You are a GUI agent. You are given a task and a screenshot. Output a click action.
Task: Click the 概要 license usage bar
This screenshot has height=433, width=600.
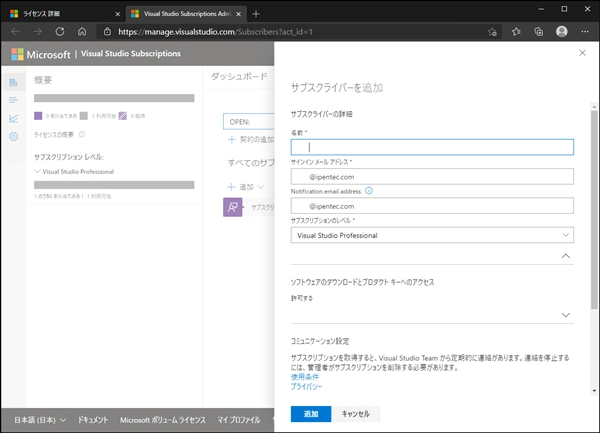(114, 98)
